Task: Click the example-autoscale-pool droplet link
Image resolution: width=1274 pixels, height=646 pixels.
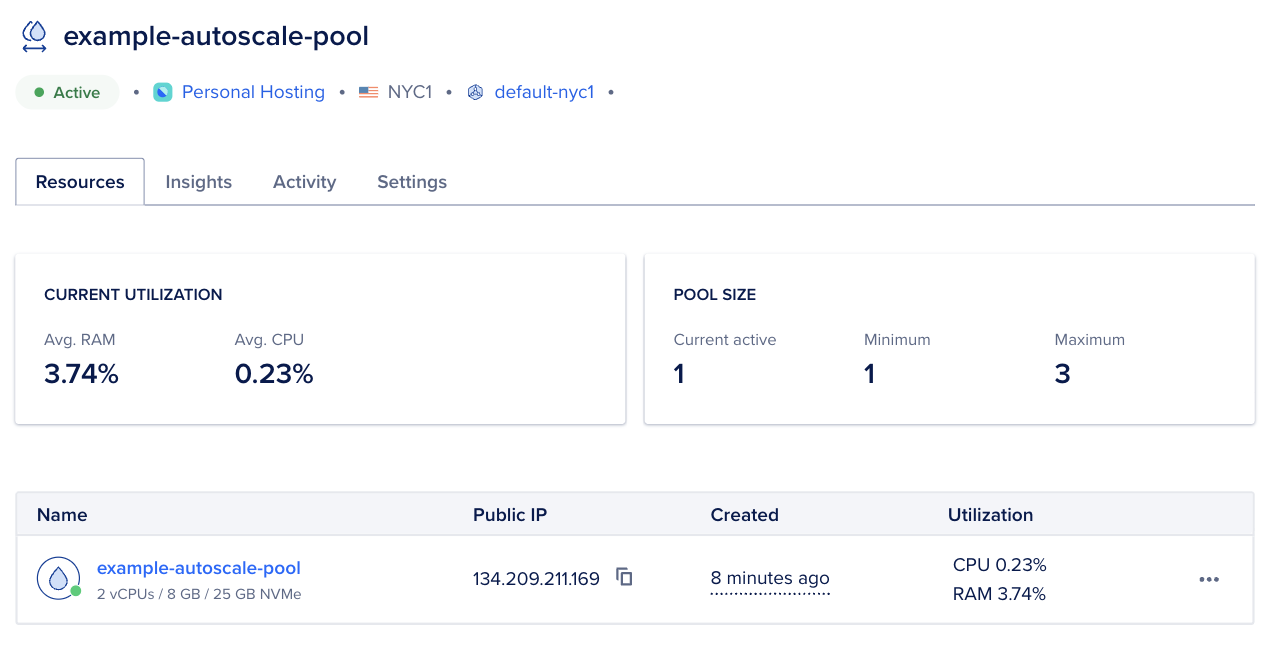Action: point(198,567)
